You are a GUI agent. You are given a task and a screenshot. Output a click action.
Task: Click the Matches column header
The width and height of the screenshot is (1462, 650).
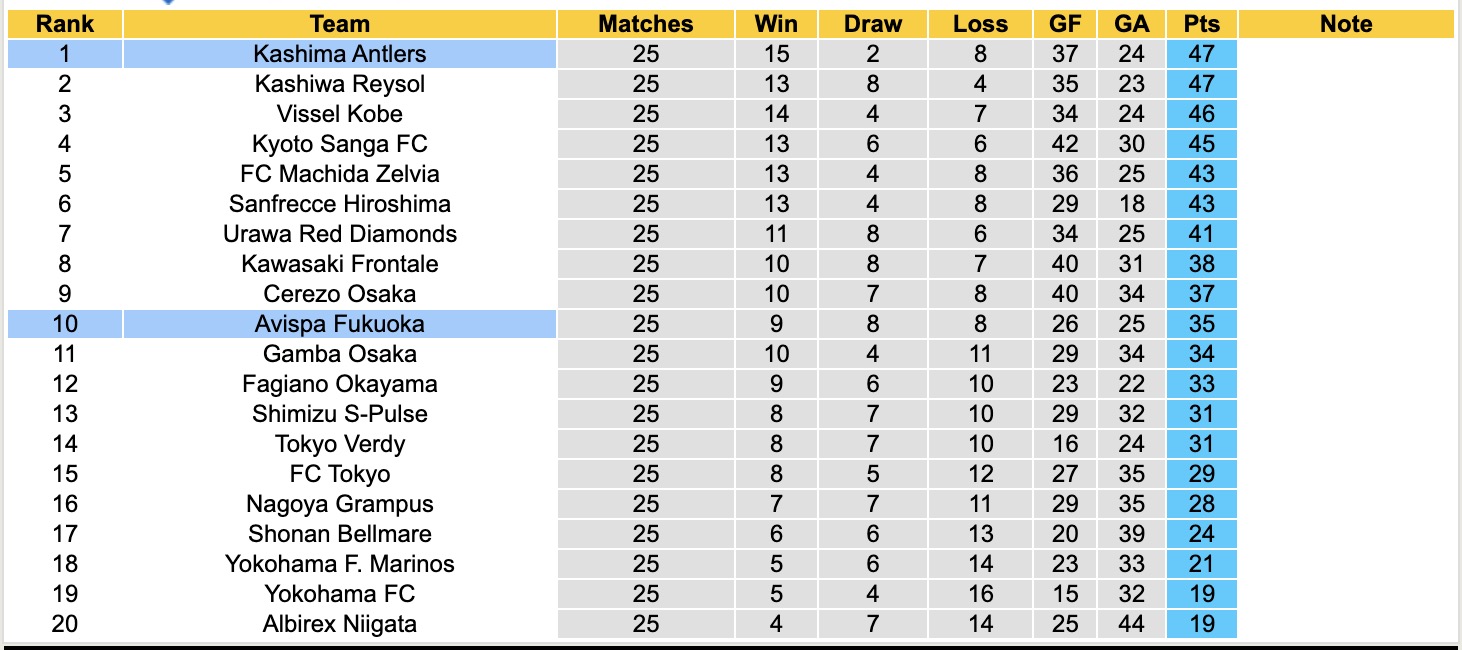(646, 24)
